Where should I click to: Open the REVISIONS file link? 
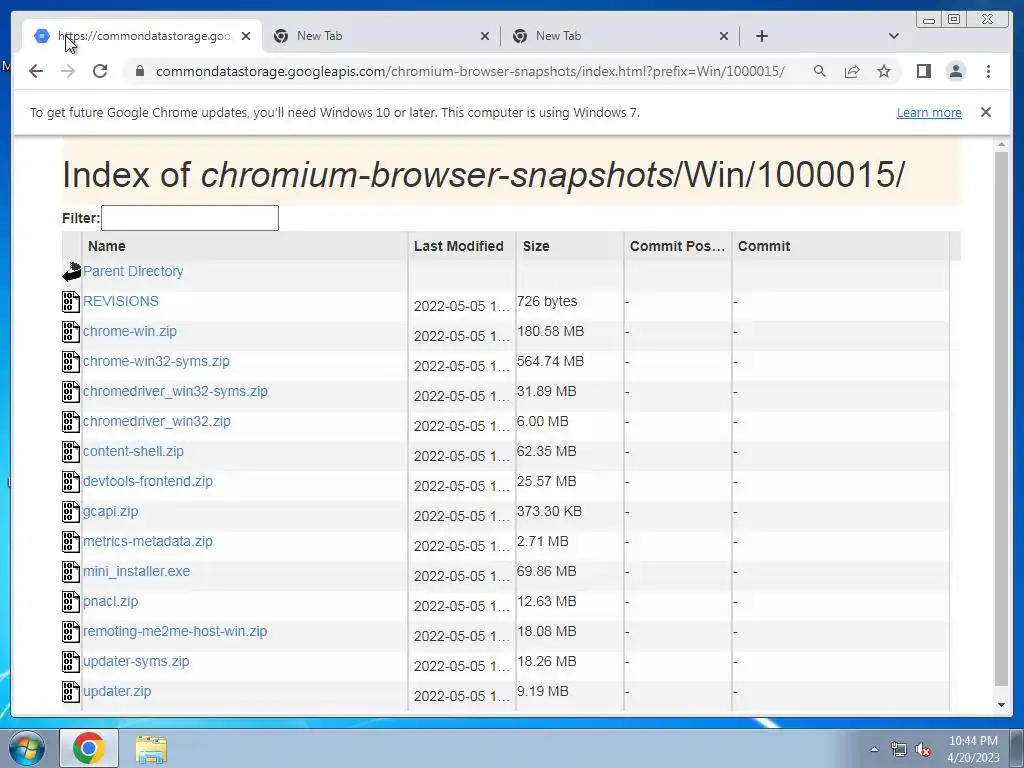[x=121, y=301]
